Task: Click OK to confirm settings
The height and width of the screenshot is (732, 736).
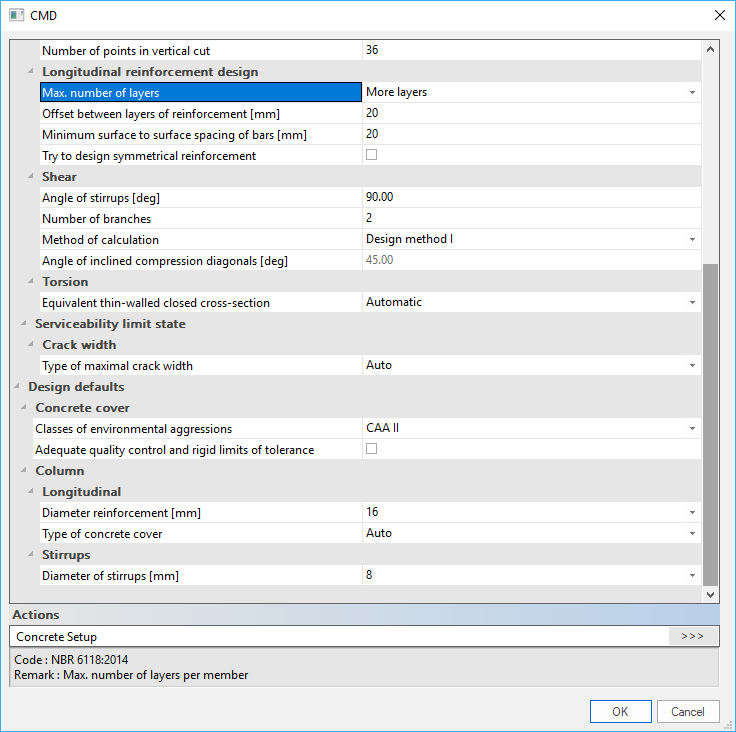Action: pyautogui.click(x=620, y=712)
